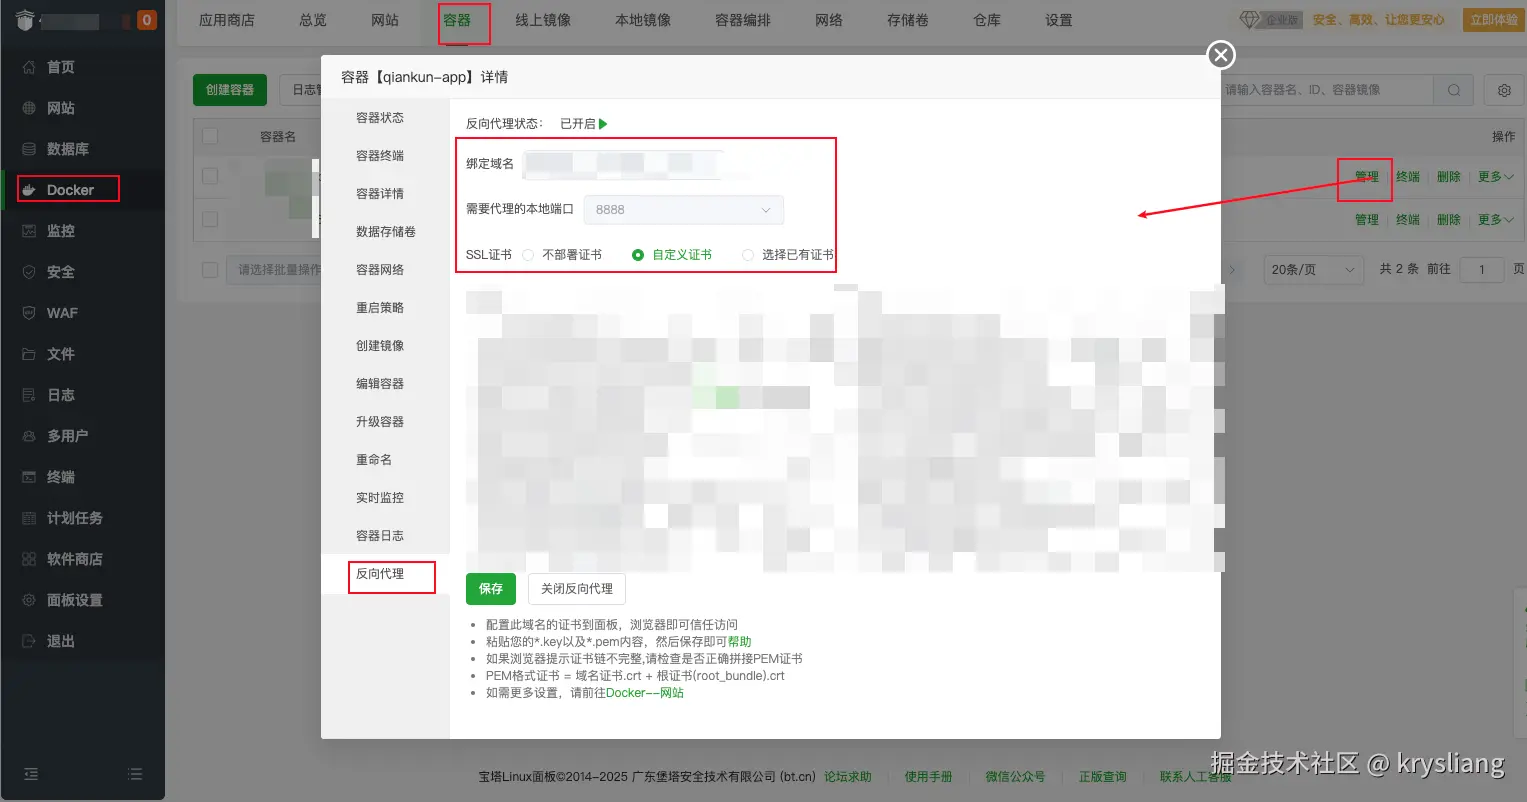The image size is (1527, 802).
Task: Close the container details dialog
Action: [1221, 55]
